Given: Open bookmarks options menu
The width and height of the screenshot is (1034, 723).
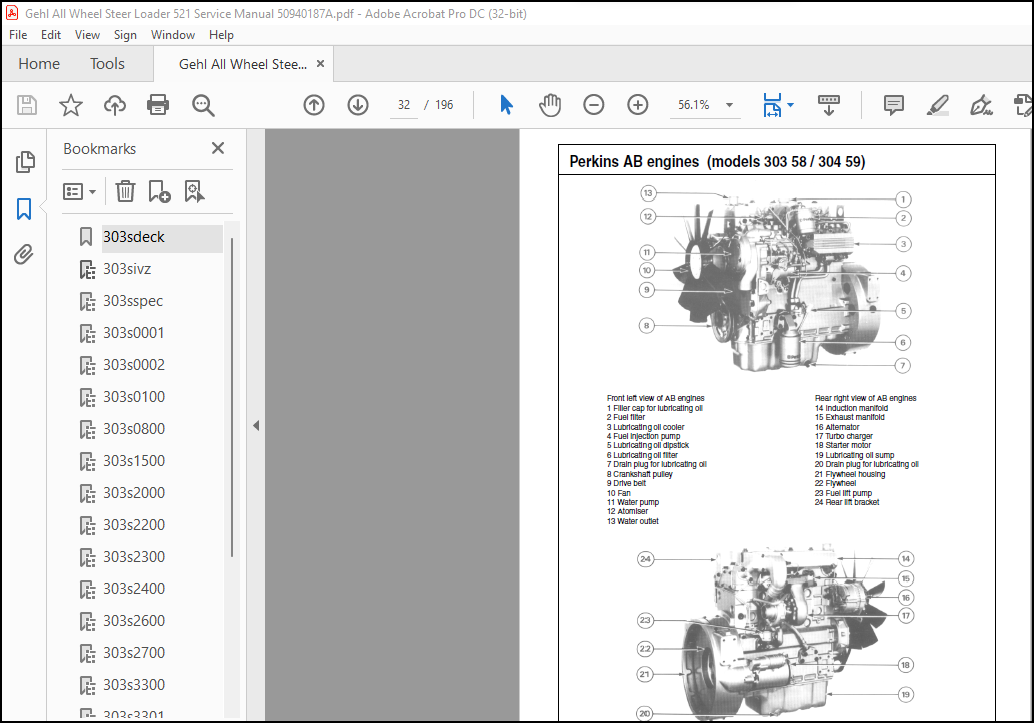Looking at the screenshot, I should (x=80, y=192).
